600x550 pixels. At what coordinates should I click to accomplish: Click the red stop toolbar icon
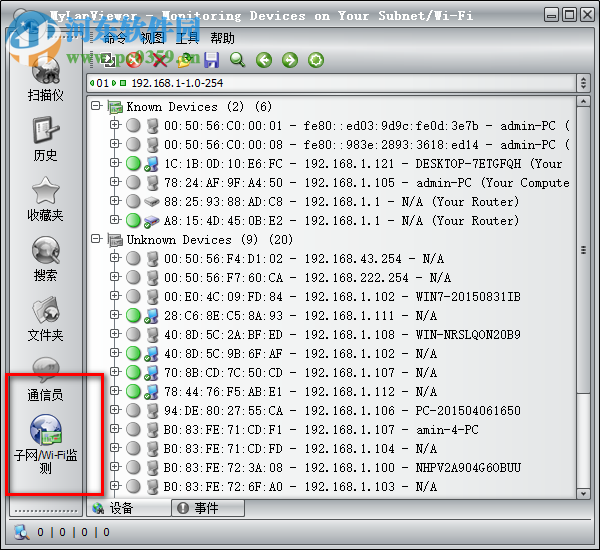[x=134, y=60]
